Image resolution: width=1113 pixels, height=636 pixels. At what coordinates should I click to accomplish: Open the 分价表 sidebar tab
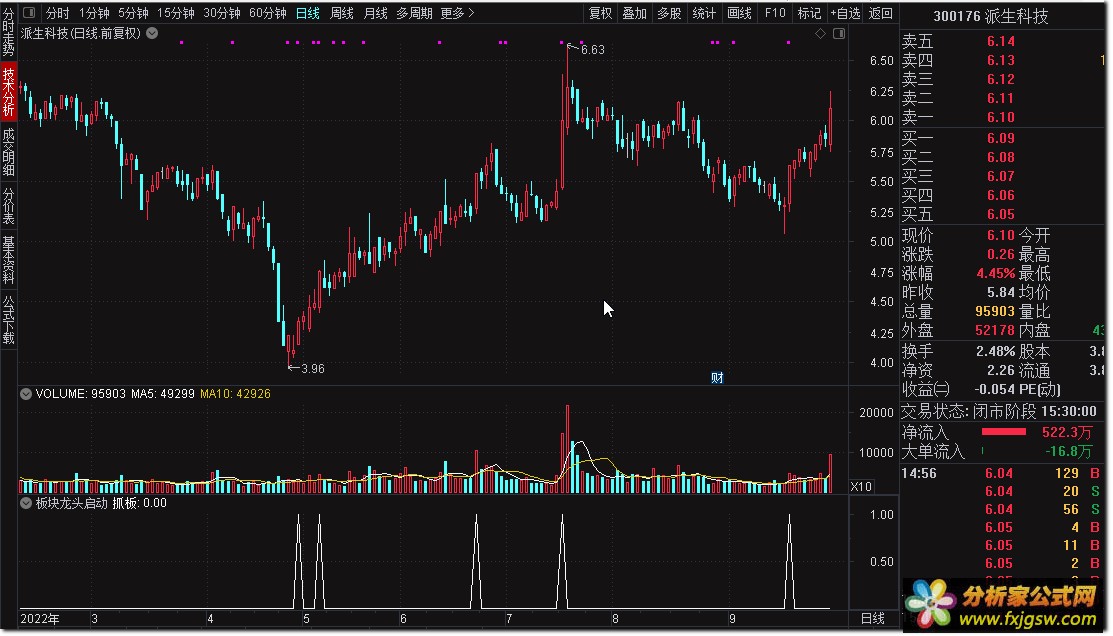point(9,206)
